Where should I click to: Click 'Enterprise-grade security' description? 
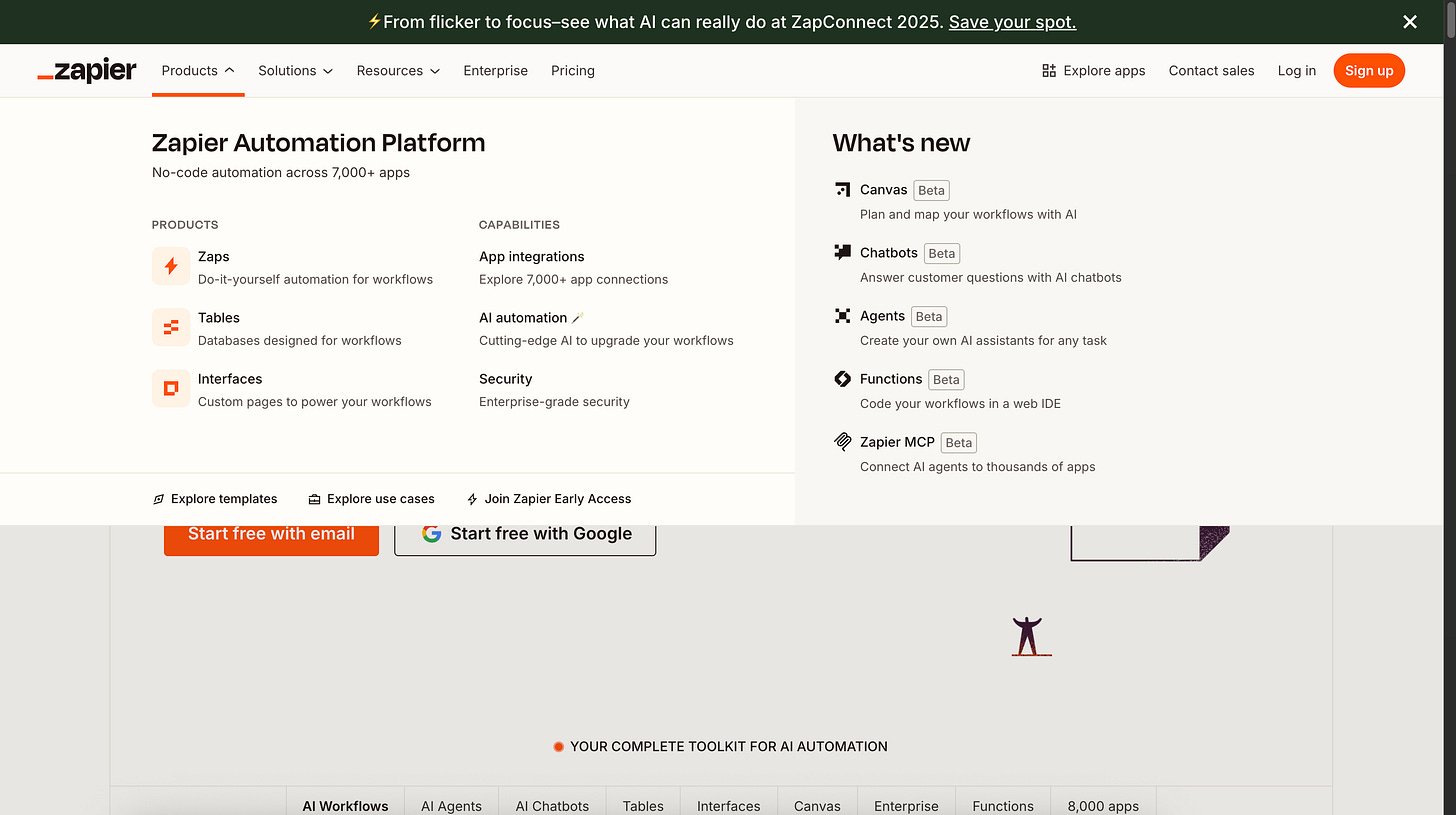[554, 402]
